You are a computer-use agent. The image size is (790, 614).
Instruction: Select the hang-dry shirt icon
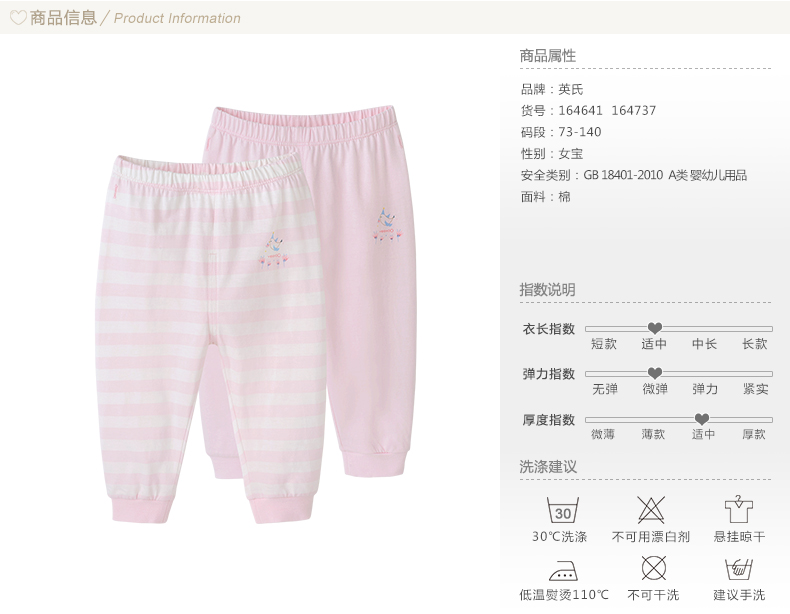click(739, 509)
